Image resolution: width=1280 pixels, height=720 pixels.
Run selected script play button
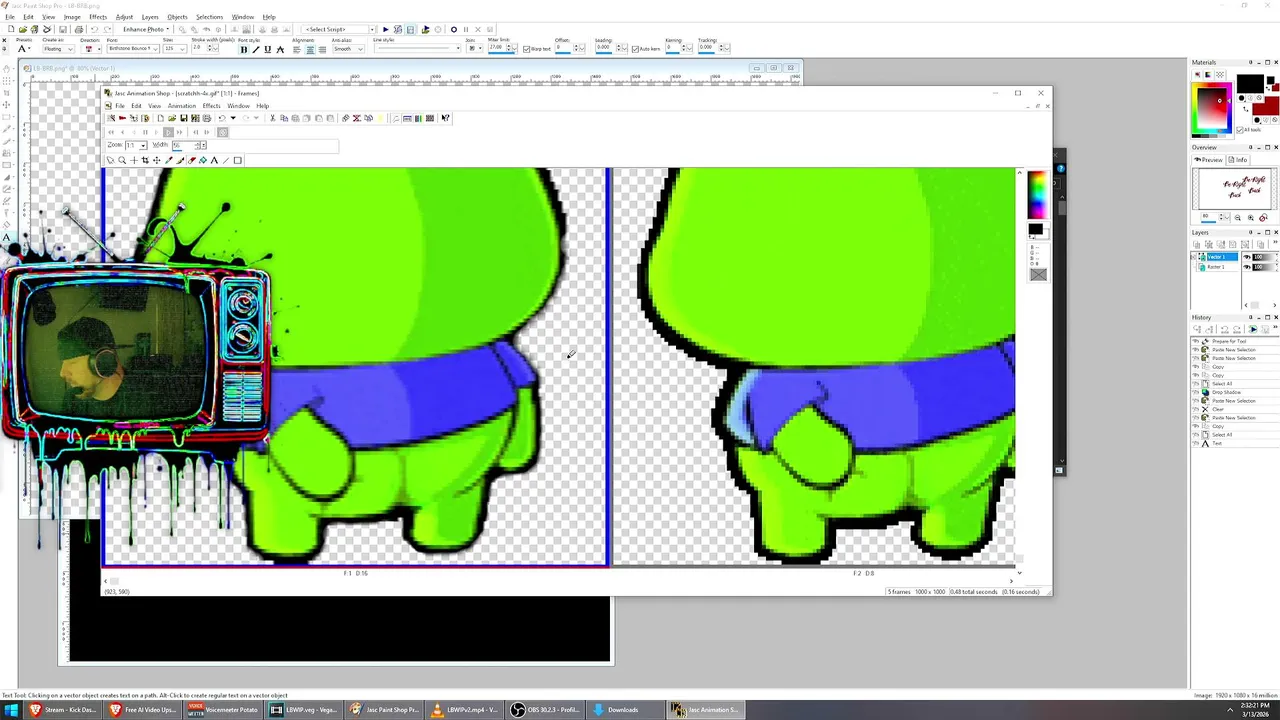[386, 29]
